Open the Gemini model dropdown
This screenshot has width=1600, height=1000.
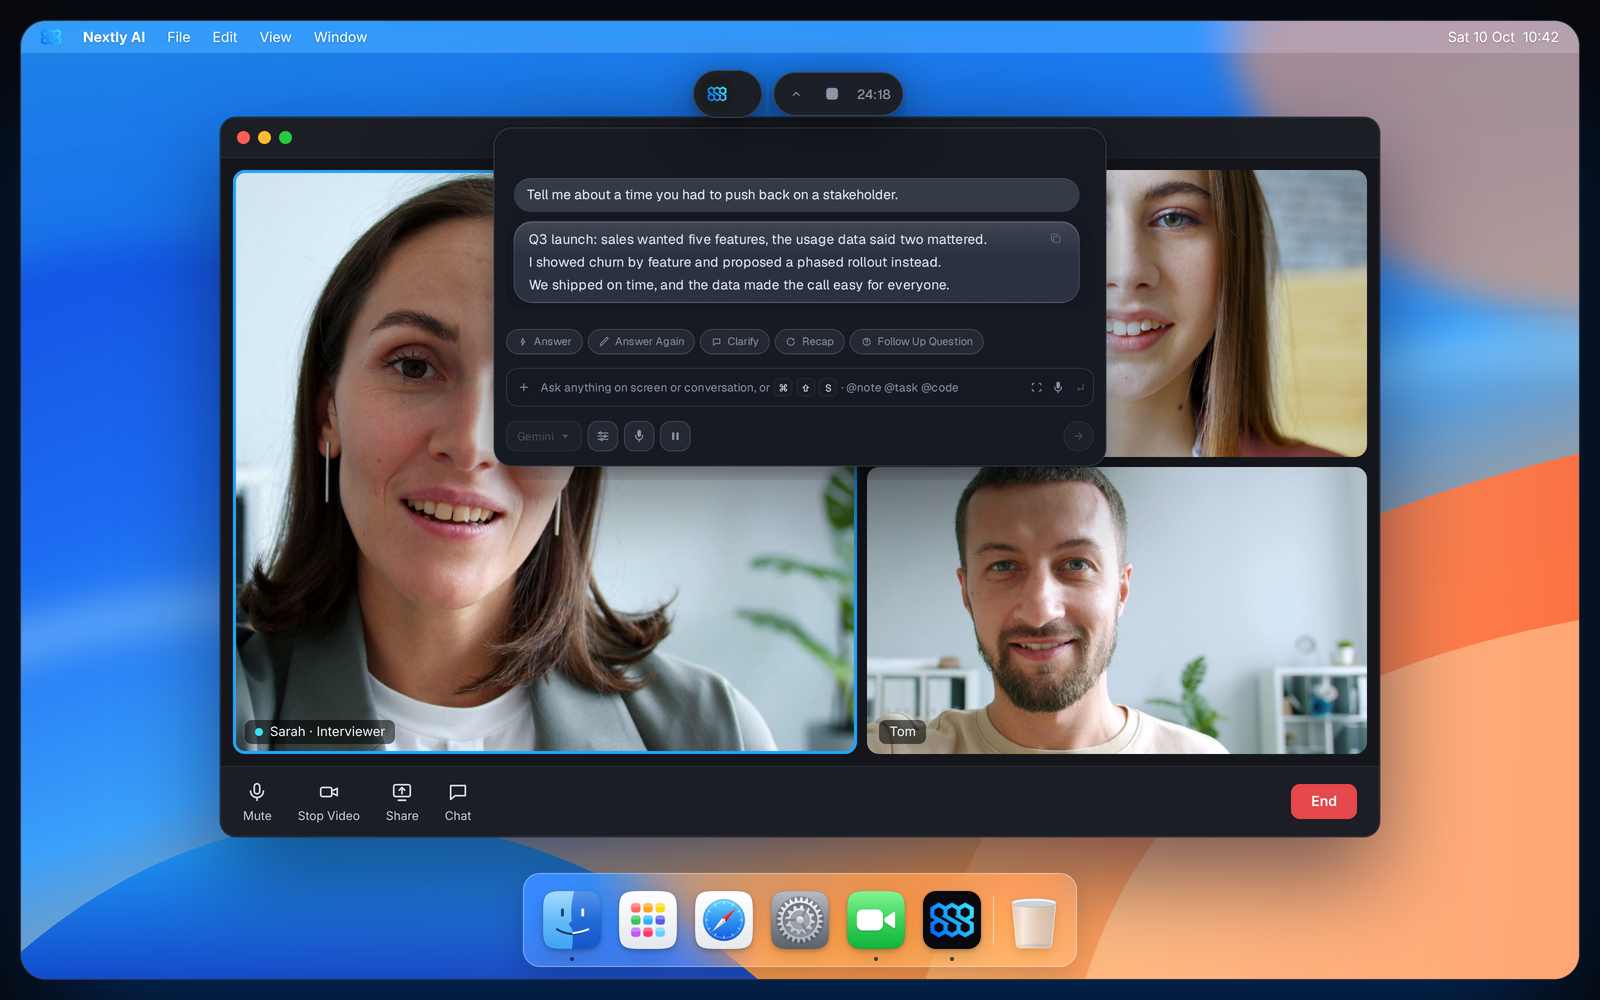pyautogui.click(x=543, y=436)
